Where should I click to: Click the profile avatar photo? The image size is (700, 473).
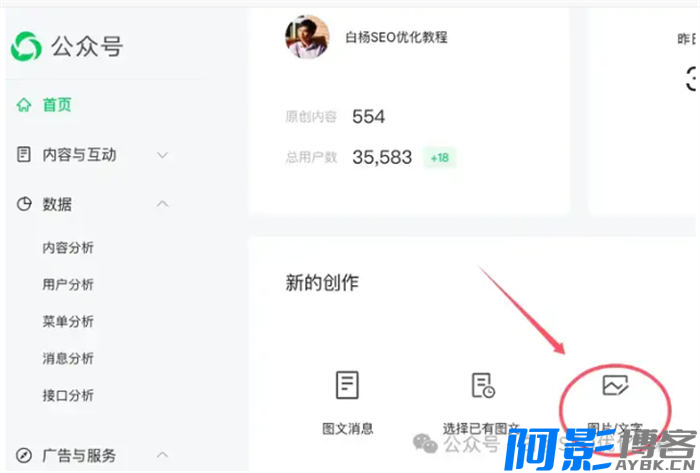[x=307, y=37]
